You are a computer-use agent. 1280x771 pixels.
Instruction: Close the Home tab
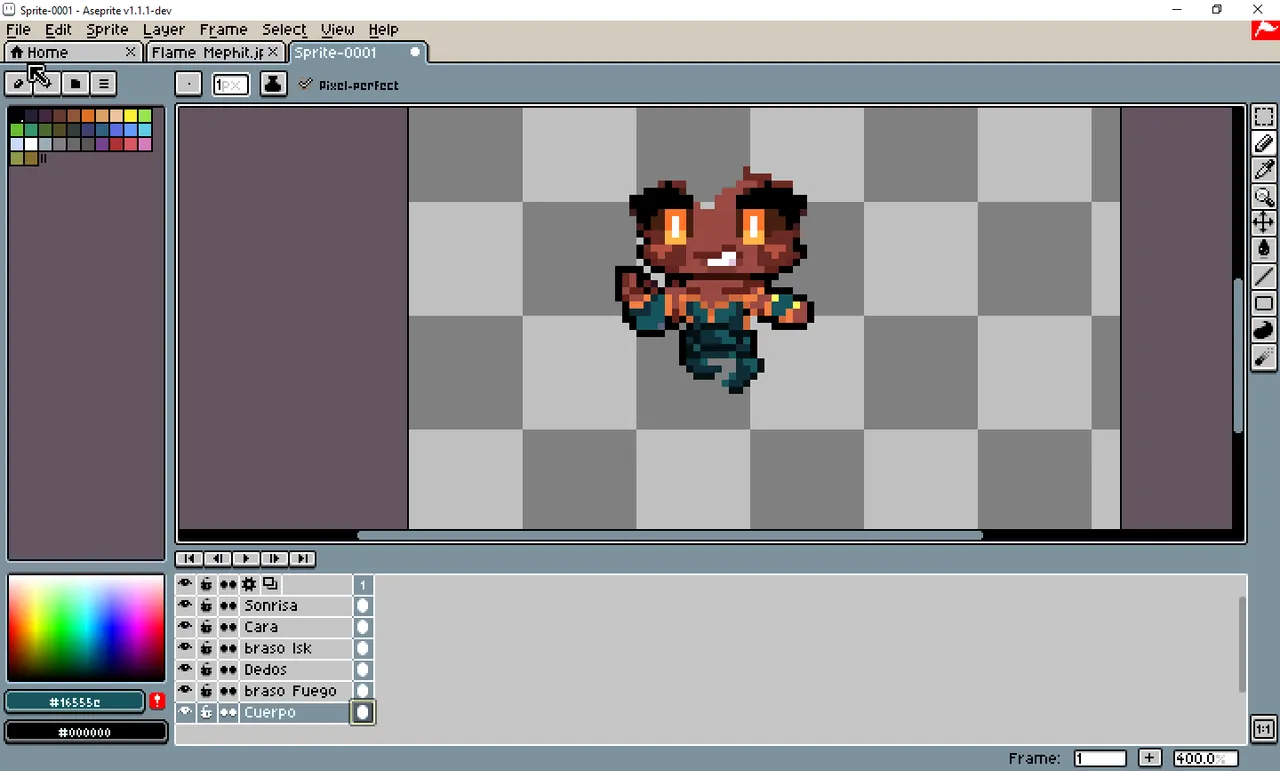pyautogui.click(x=131, y=51)
